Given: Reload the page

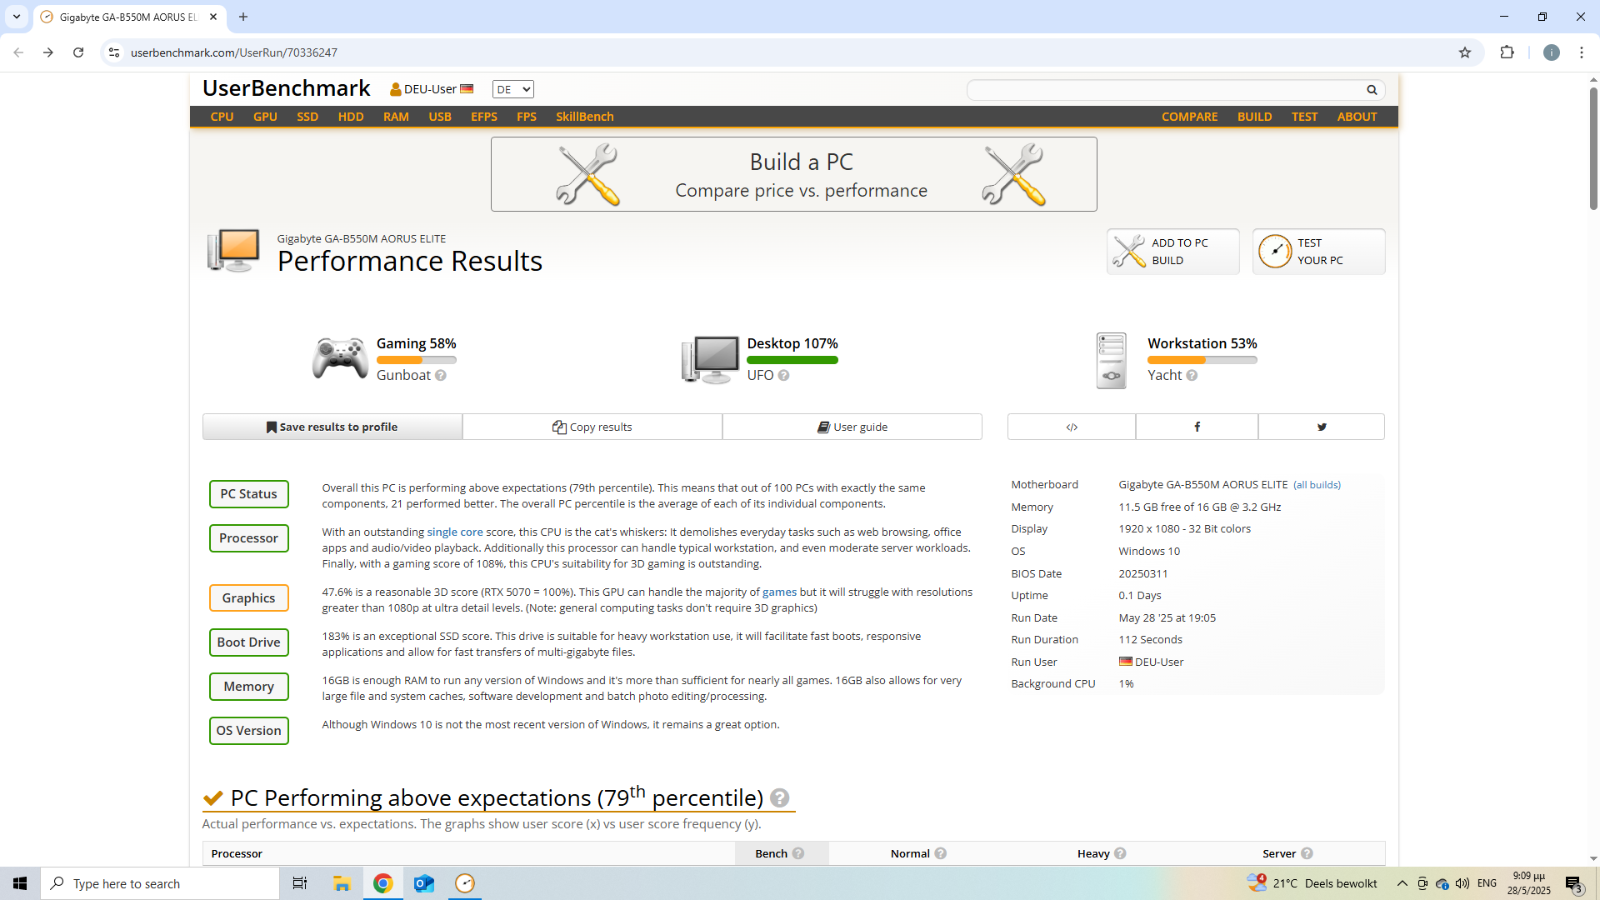Looking at the screenshot, I should pos(78,53).
